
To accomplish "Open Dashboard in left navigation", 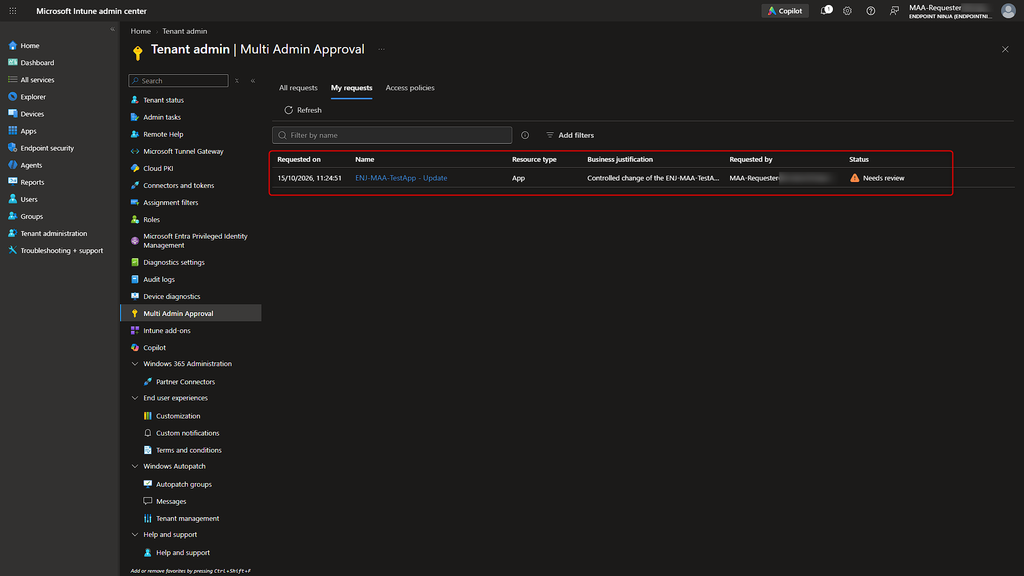I will click(37, 63).
